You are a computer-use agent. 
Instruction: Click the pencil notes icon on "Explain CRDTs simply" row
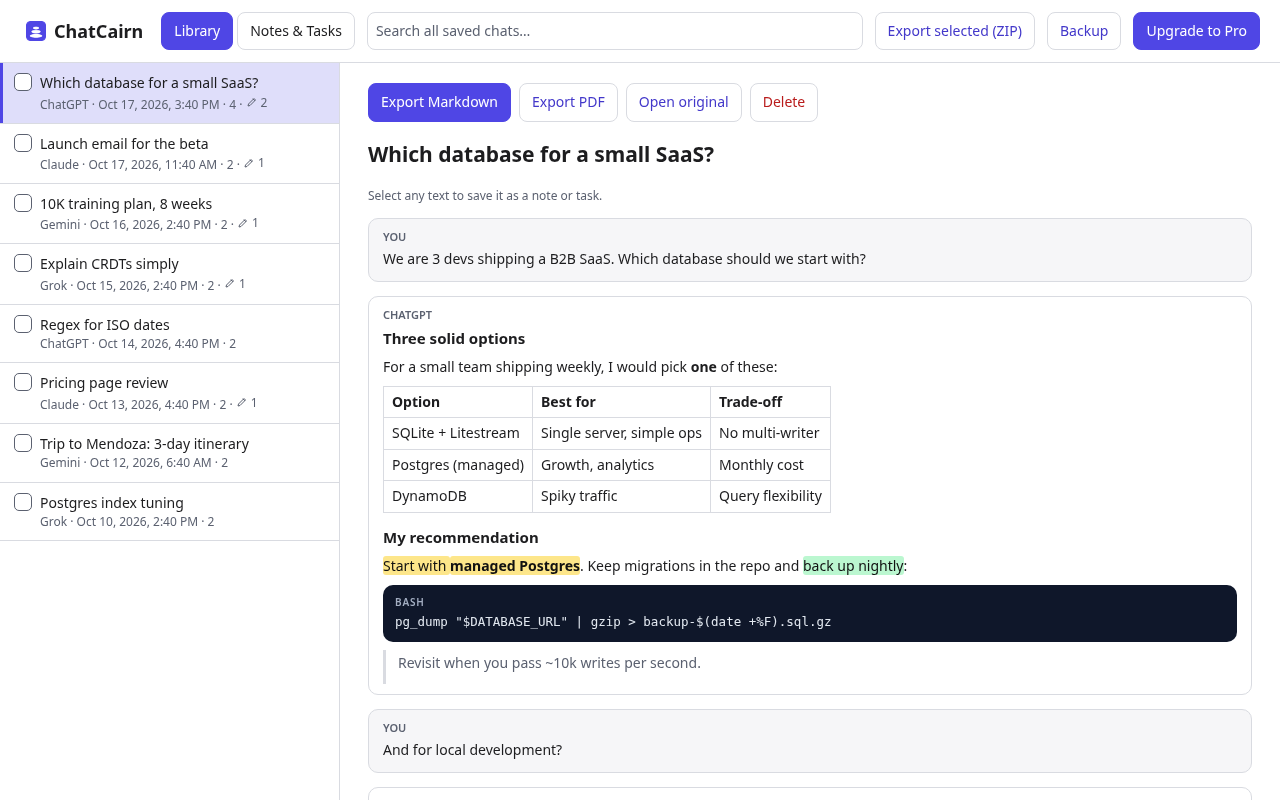pyautogui.click(x=230, y=283)
